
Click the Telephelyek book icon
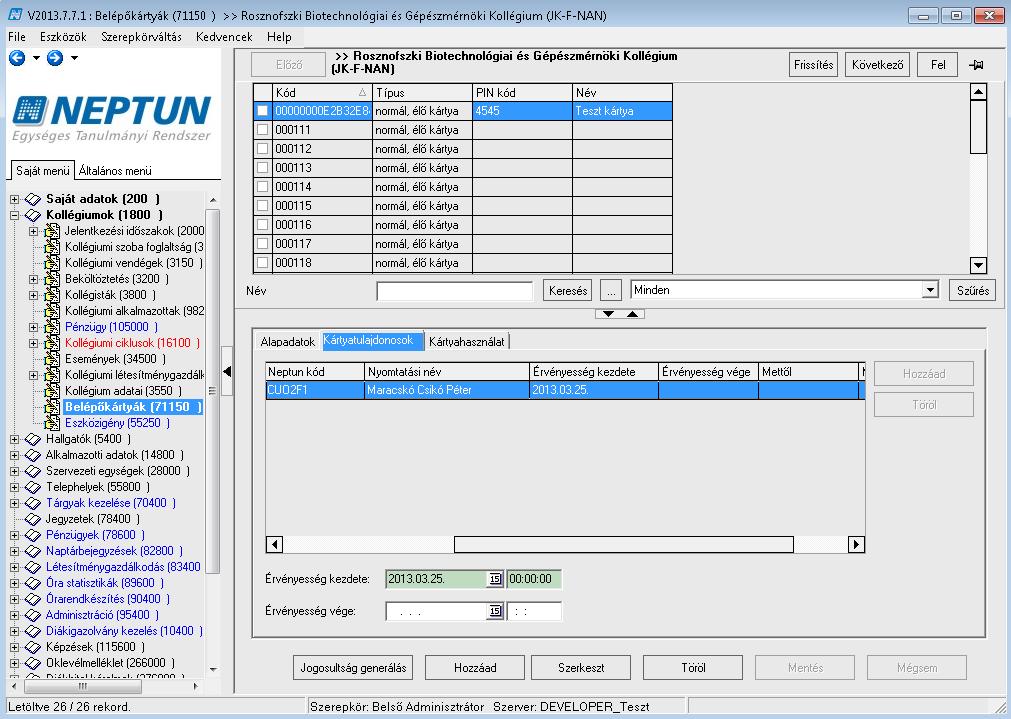click(33, 488)
